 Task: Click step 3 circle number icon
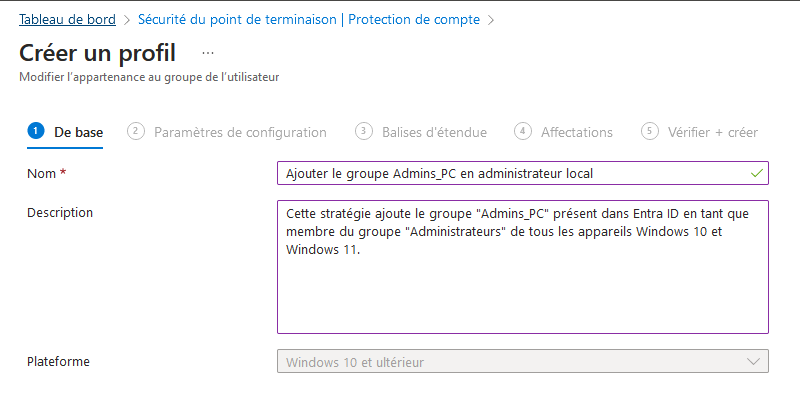point(364,131)
